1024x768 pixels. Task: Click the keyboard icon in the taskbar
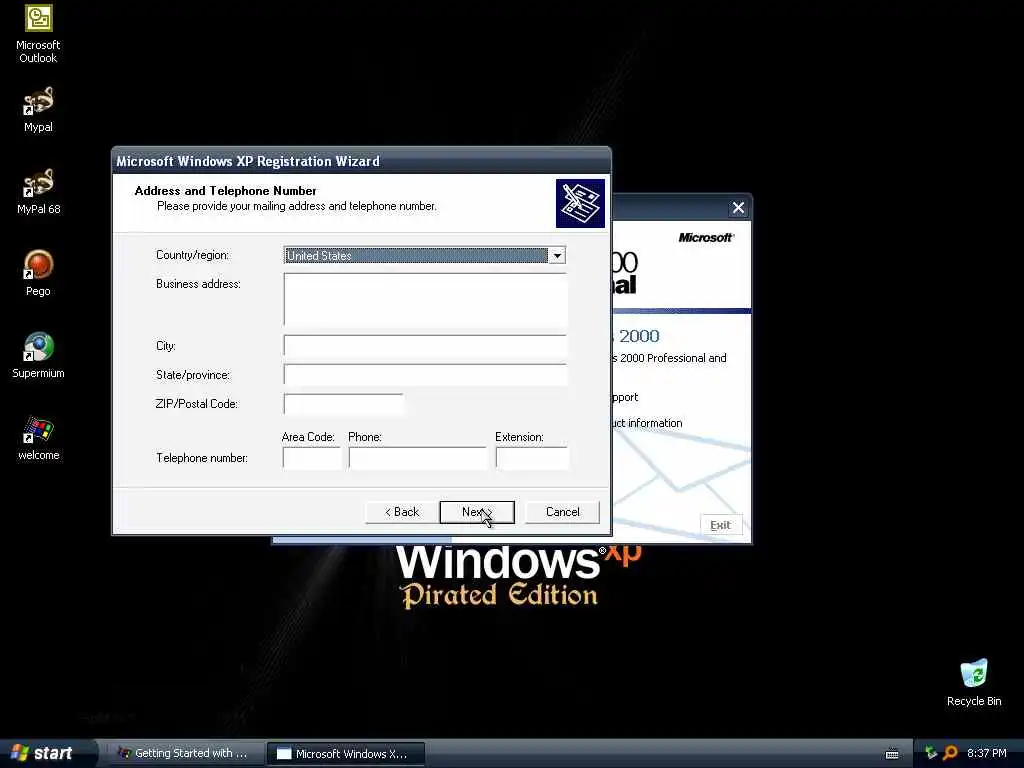[x=891, y=754]
